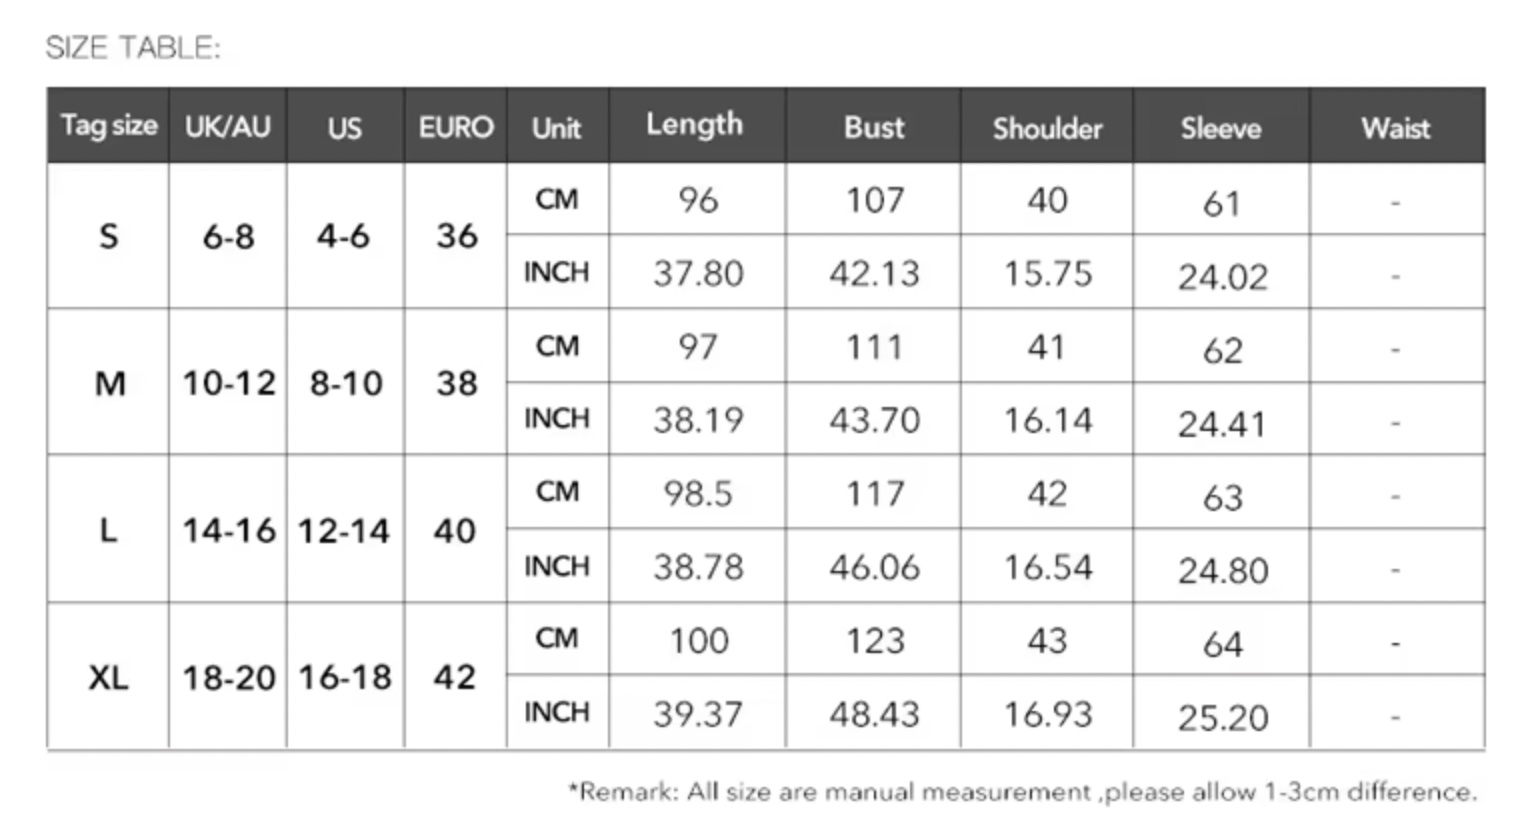This screenshot has height=818, width=1530.
Task: Click the Shoulder column header
Action: [x=1047, y=128]
